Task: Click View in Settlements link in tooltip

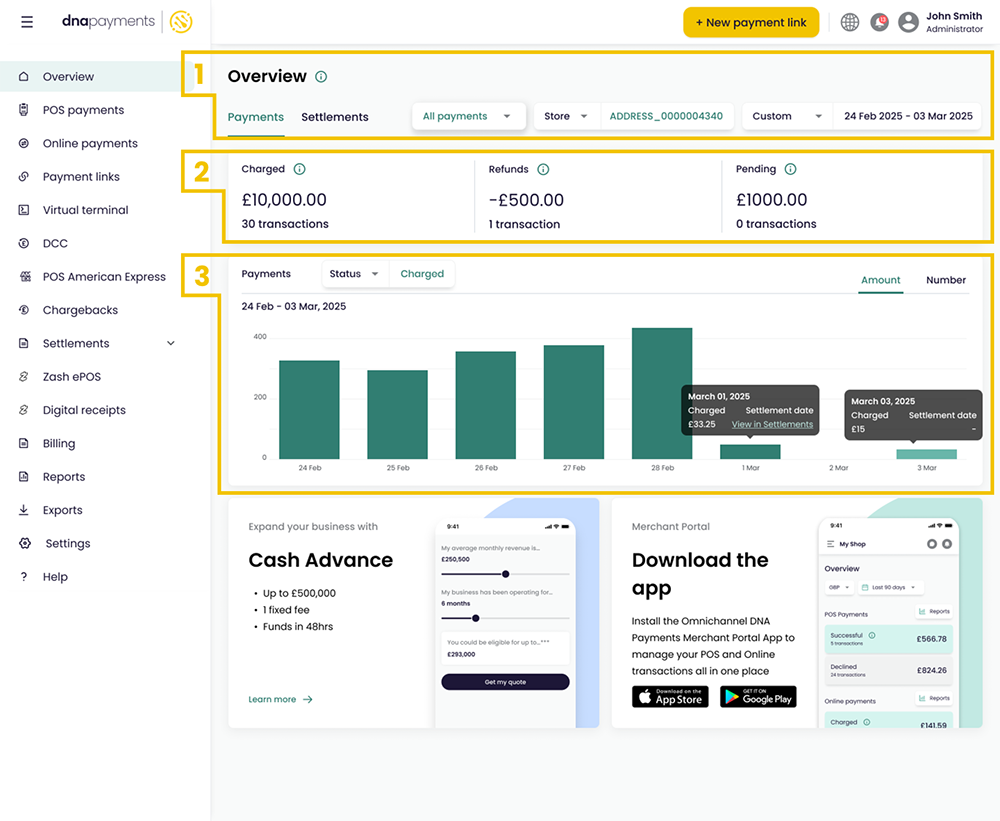Action: click(772, 424)
